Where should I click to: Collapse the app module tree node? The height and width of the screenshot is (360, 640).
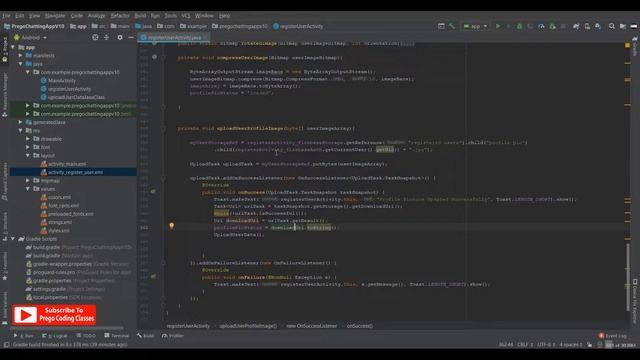pos(13,47)
